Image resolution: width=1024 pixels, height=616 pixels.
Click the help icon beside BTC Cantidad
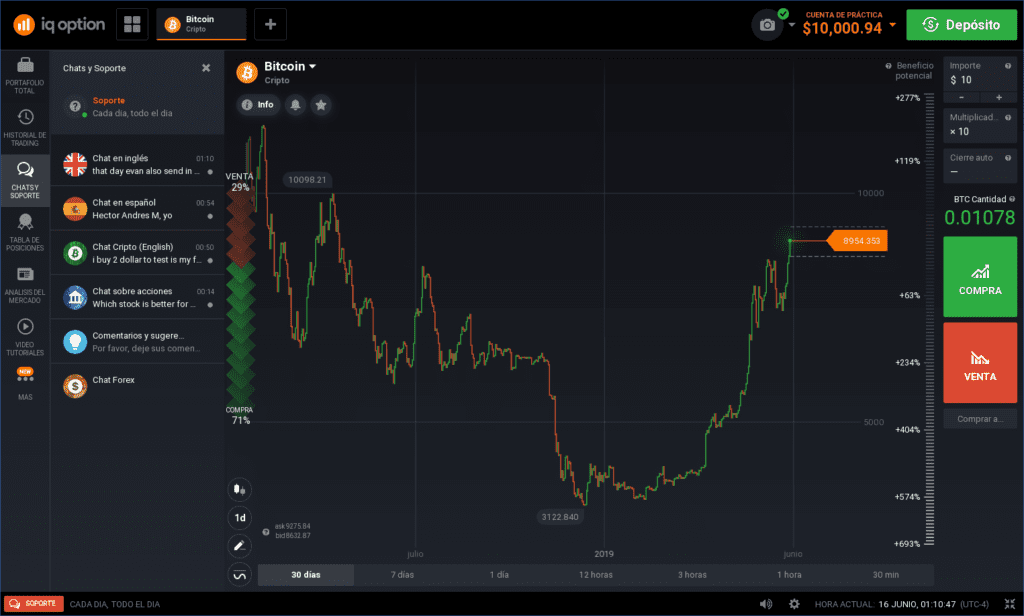click(1012, 199)
